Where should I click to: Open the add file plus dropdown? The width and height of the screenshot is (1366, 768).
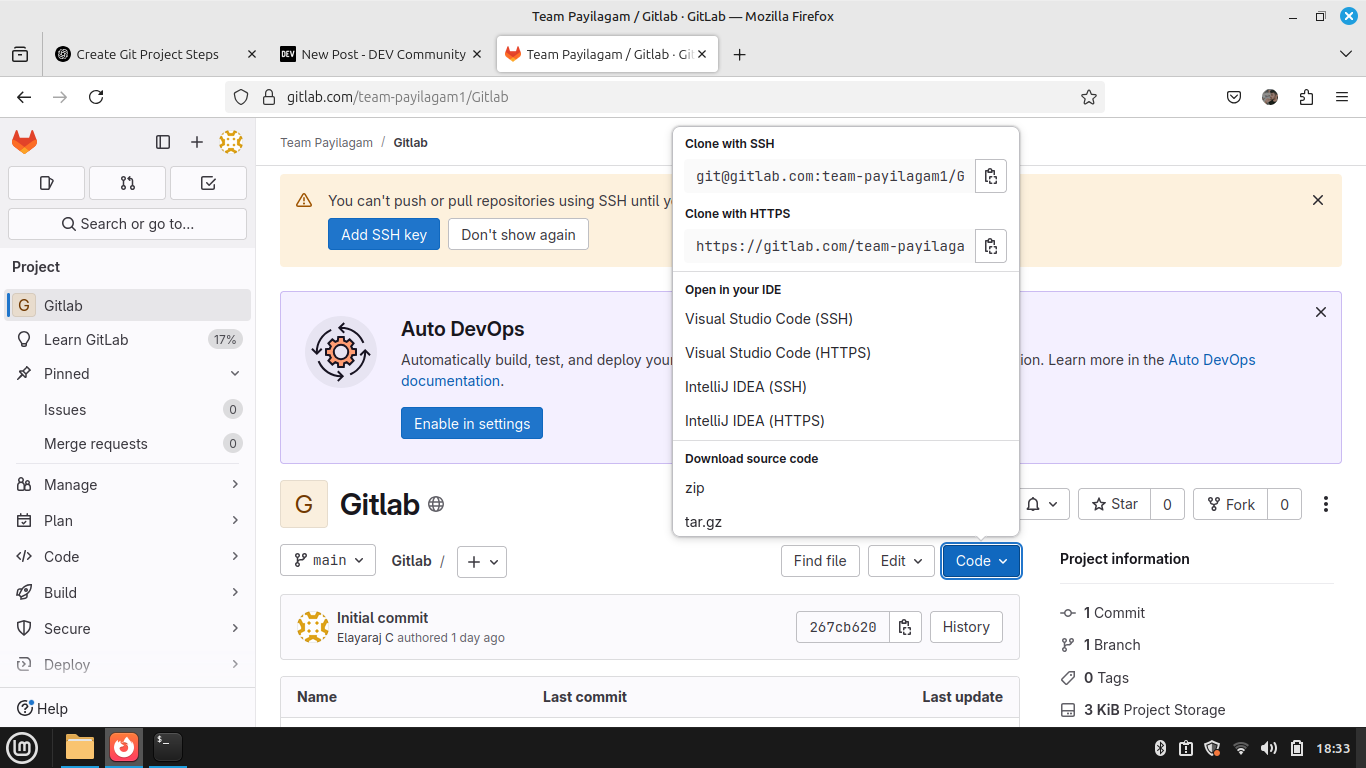coord(482,561)
